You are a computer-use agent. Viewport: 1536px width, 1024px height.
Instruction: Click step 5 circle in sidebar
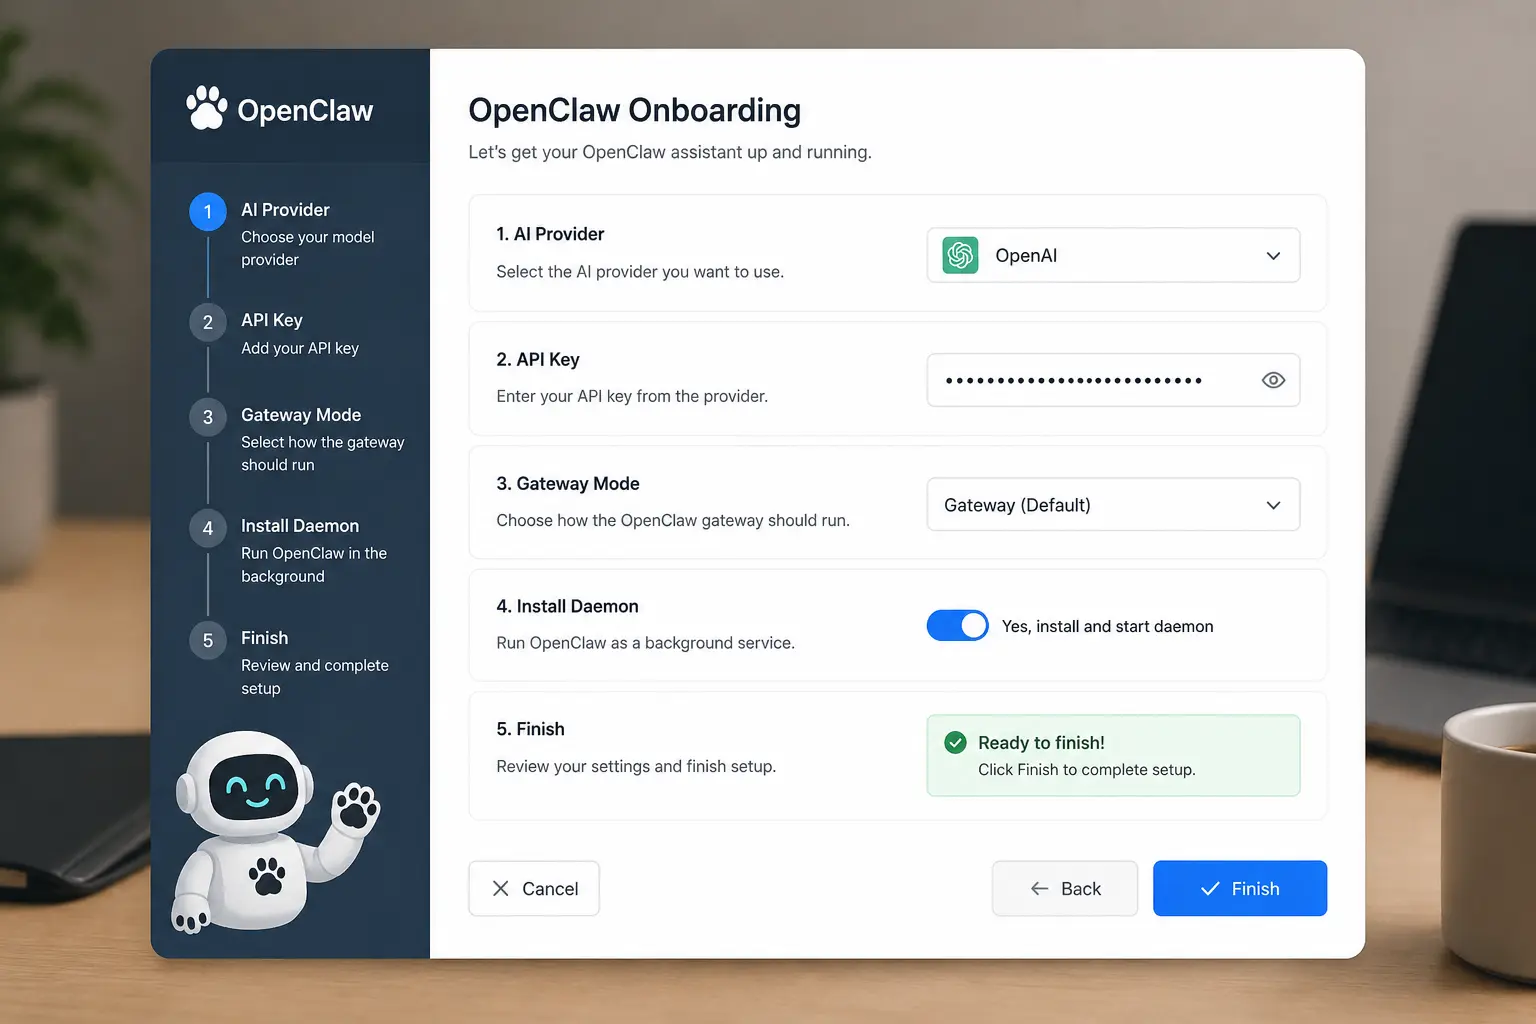[208, 640]
